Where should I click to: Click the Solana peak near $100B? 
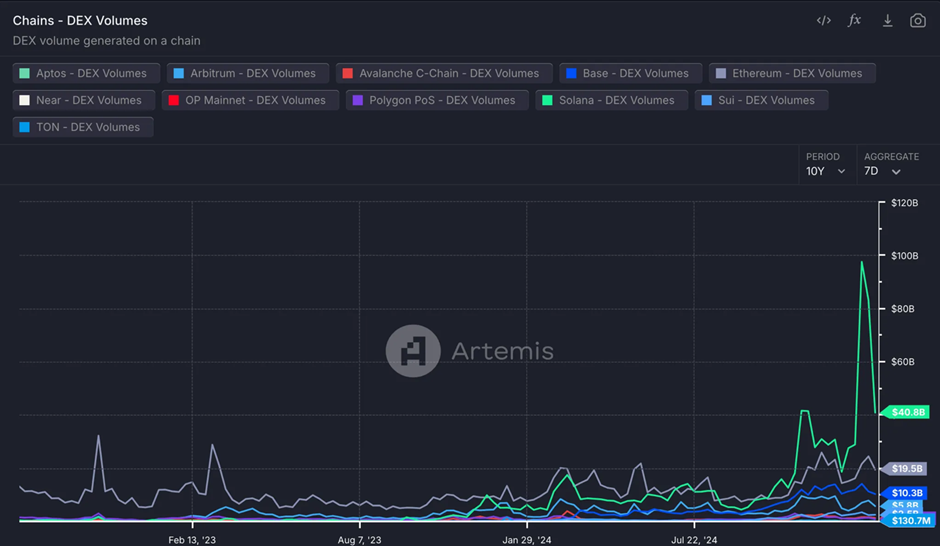pyautogui.click(x=862, y=263)
